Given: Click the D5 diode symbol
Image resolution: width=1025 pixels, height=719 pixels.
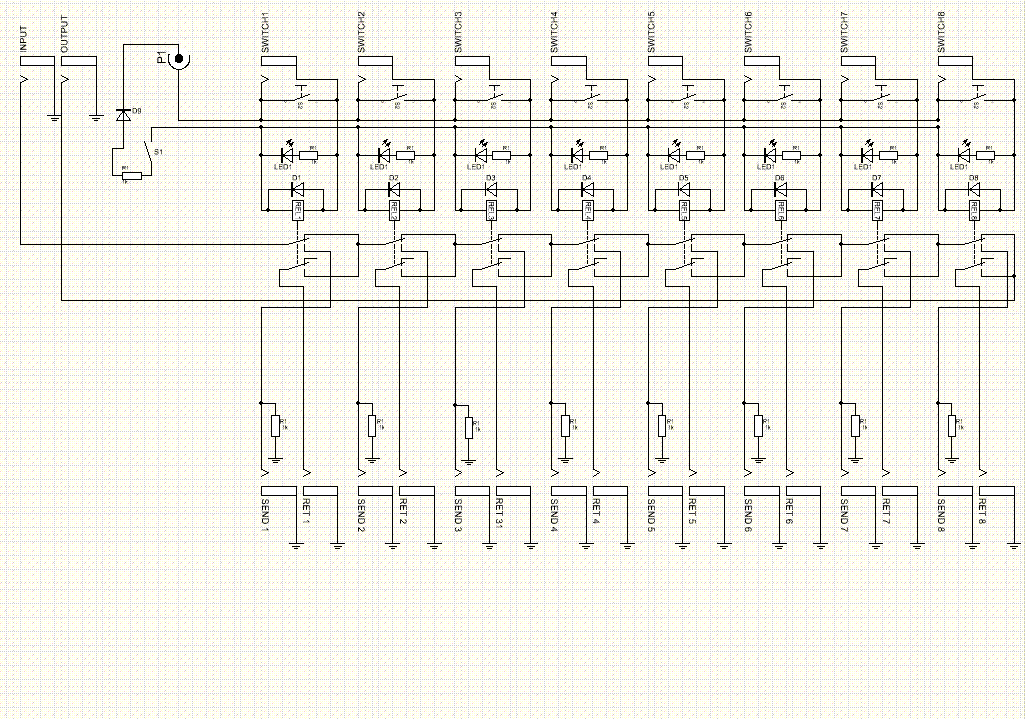Looking at the screenshot, I should 683,190.
